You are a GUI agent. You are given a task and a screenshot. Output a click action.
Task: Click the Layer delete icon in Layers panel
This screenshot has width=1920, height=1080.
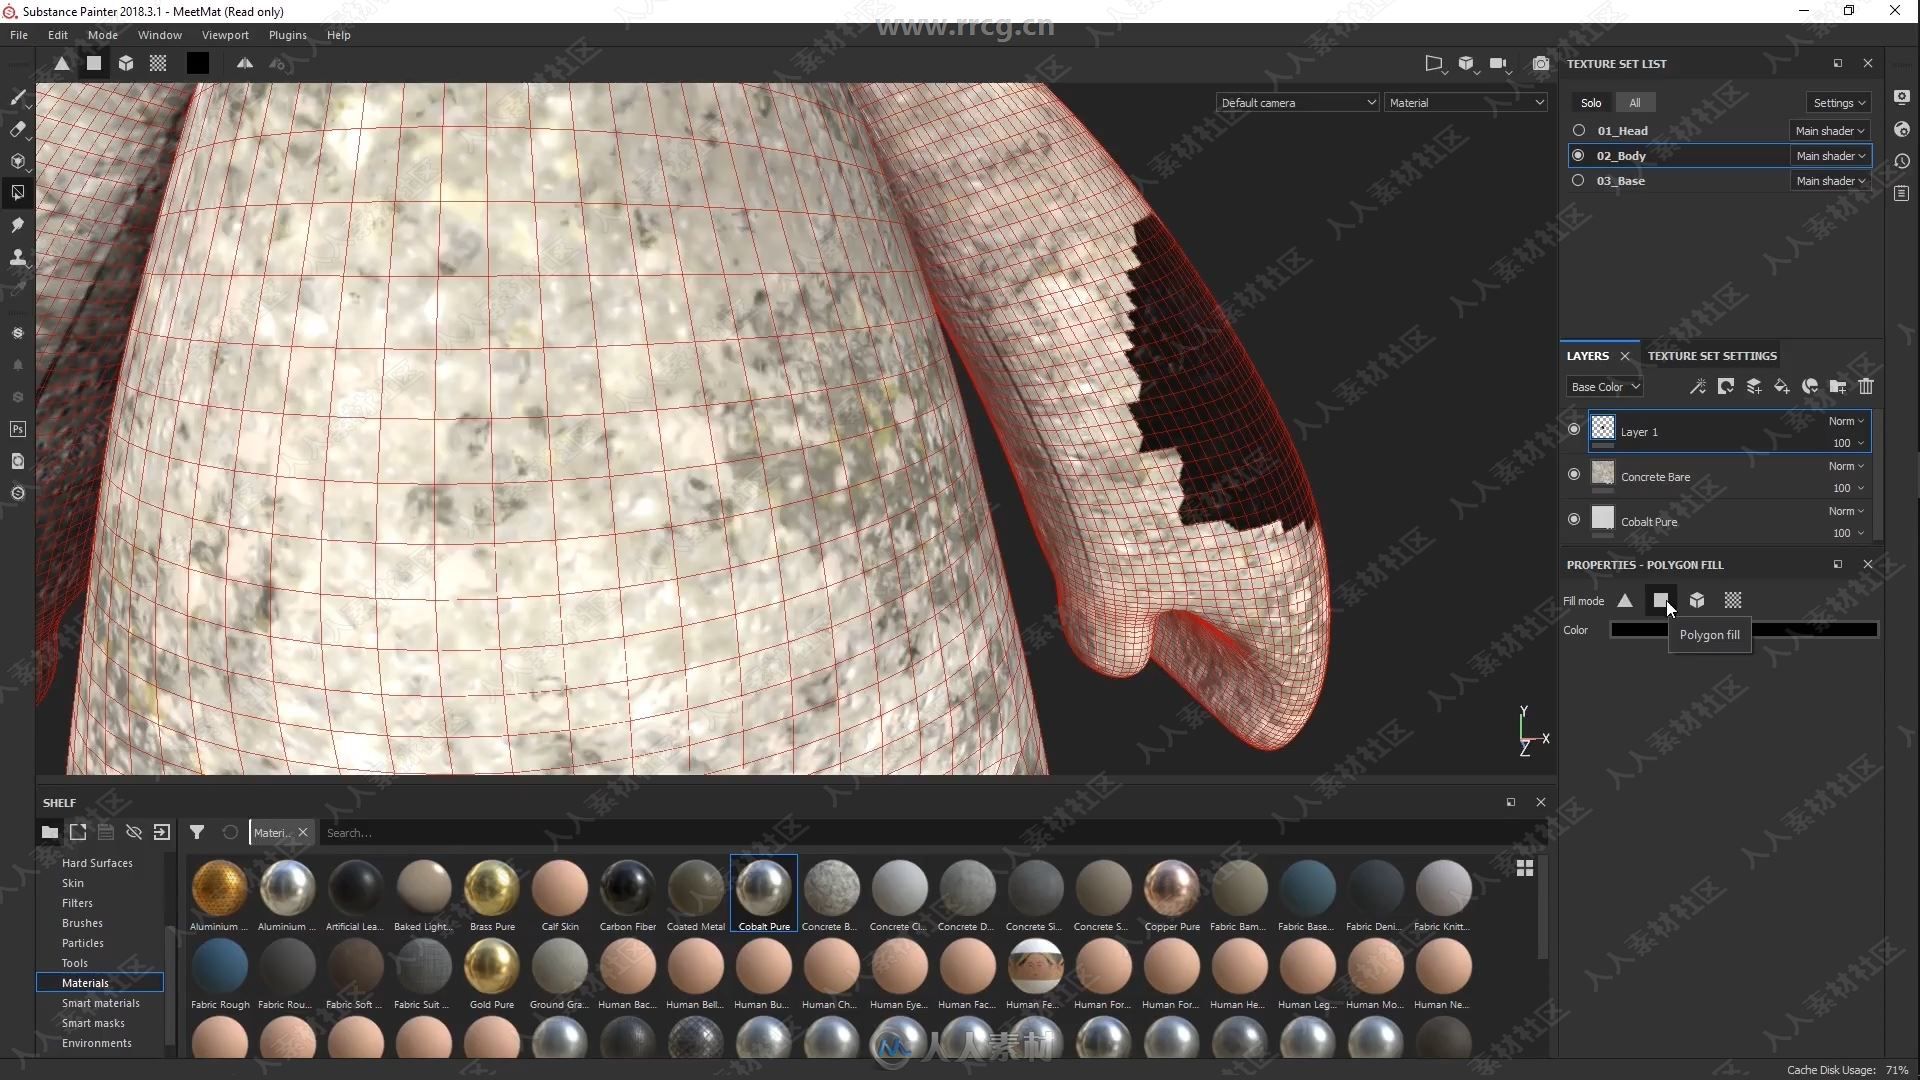(1866, 386)
